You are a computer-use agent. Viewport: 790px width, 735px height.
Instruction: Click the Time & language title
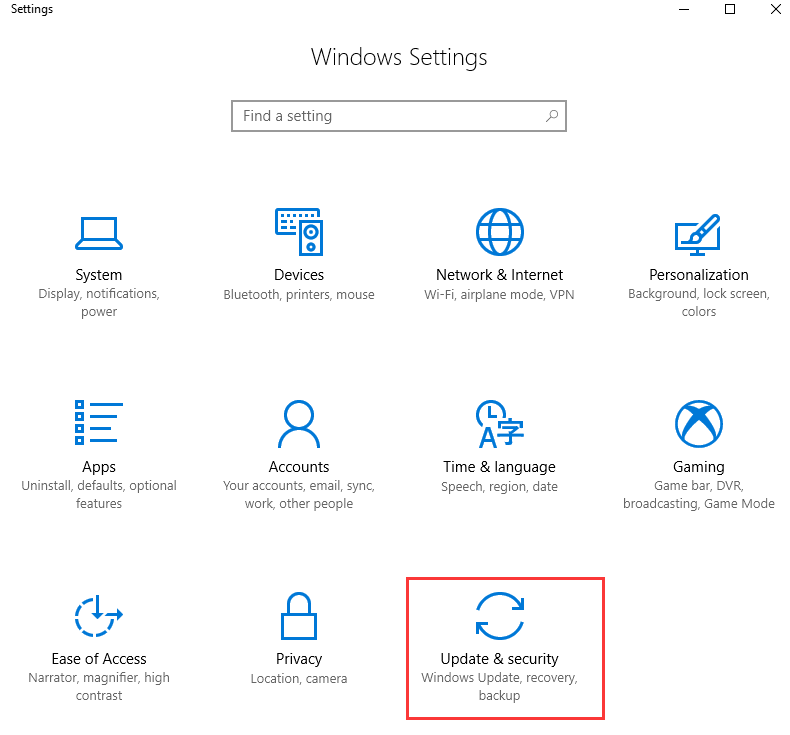point(499,467)
